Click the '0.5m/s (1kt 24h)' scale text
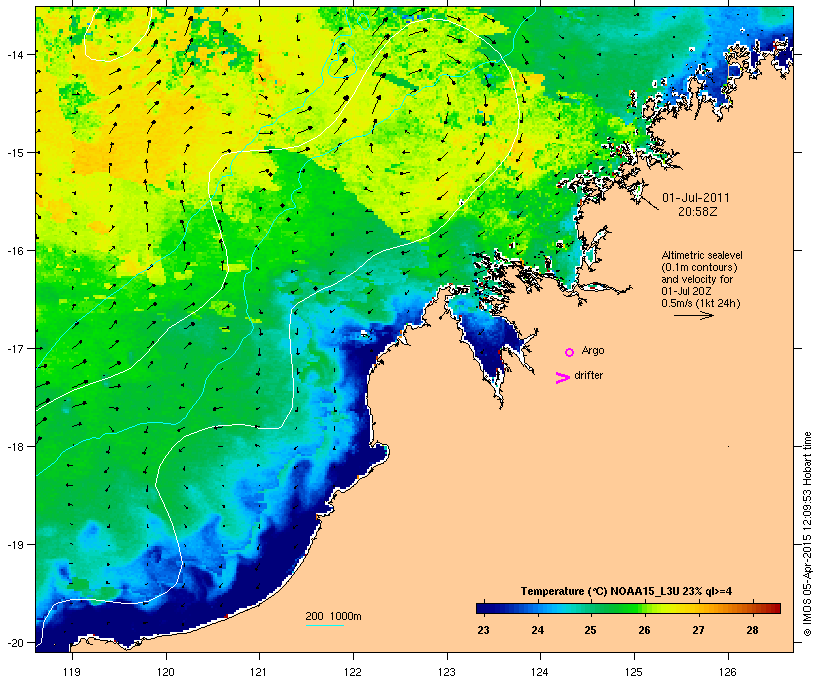This screenshot has height=680, width=820. tap(701, 303)
